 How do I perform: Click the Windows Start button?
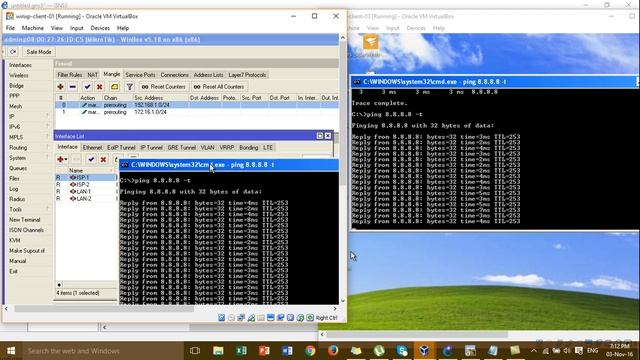(11, 351)
